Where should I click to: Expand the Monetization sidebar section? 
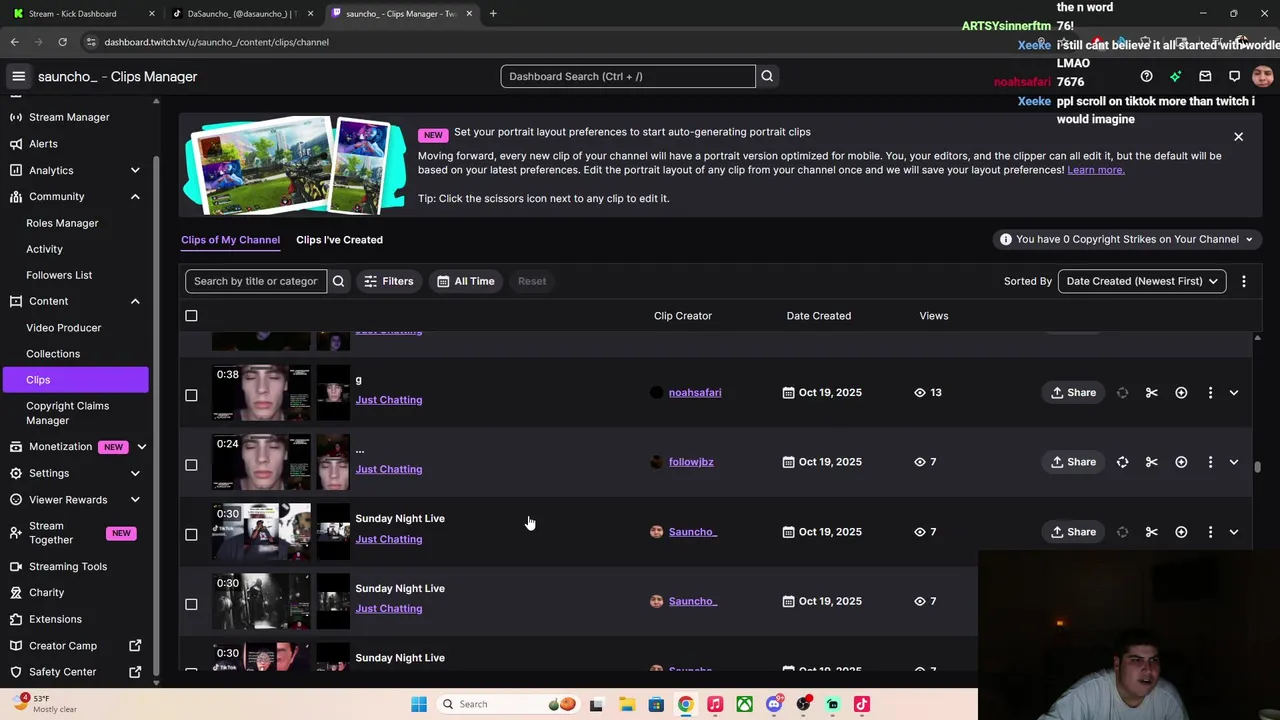point(141,447)
